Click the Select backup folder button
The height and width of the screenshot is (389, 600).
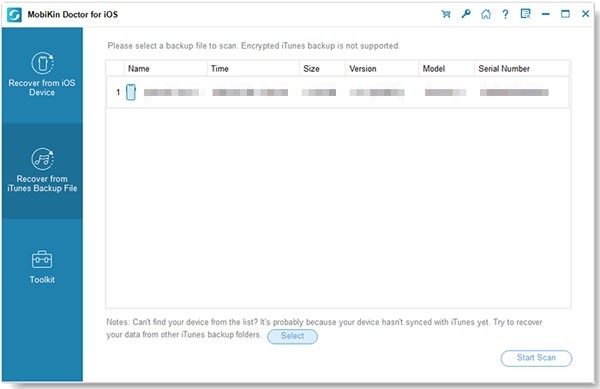point(292,336)
